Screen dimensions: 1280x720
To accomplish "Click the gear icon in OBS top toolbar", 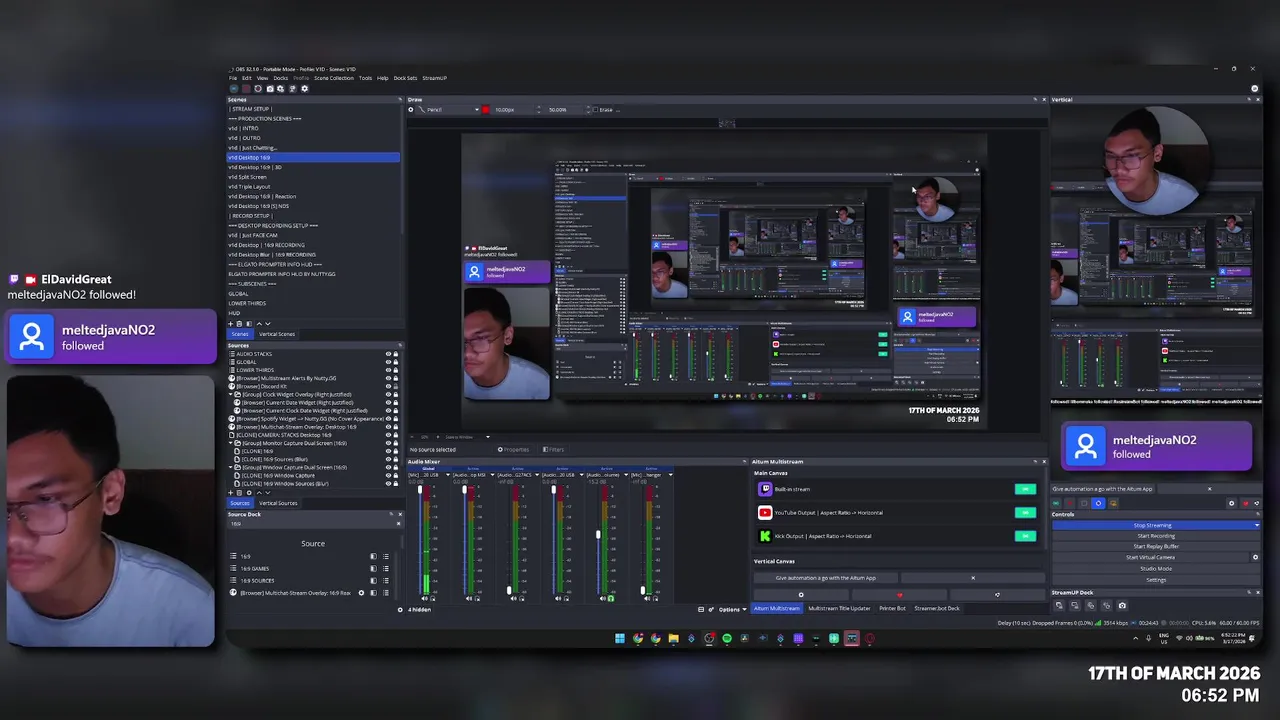I will [x=305, y=89].
